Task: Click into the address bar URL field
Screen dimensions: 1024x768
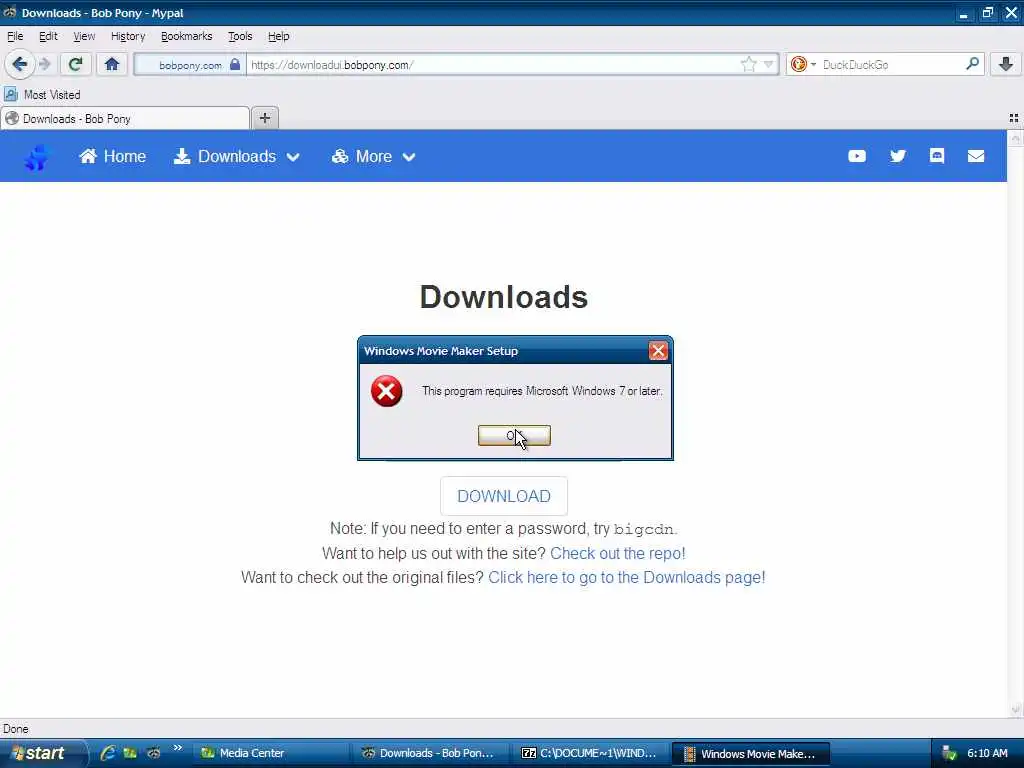Action: click(x=493, y=65)
